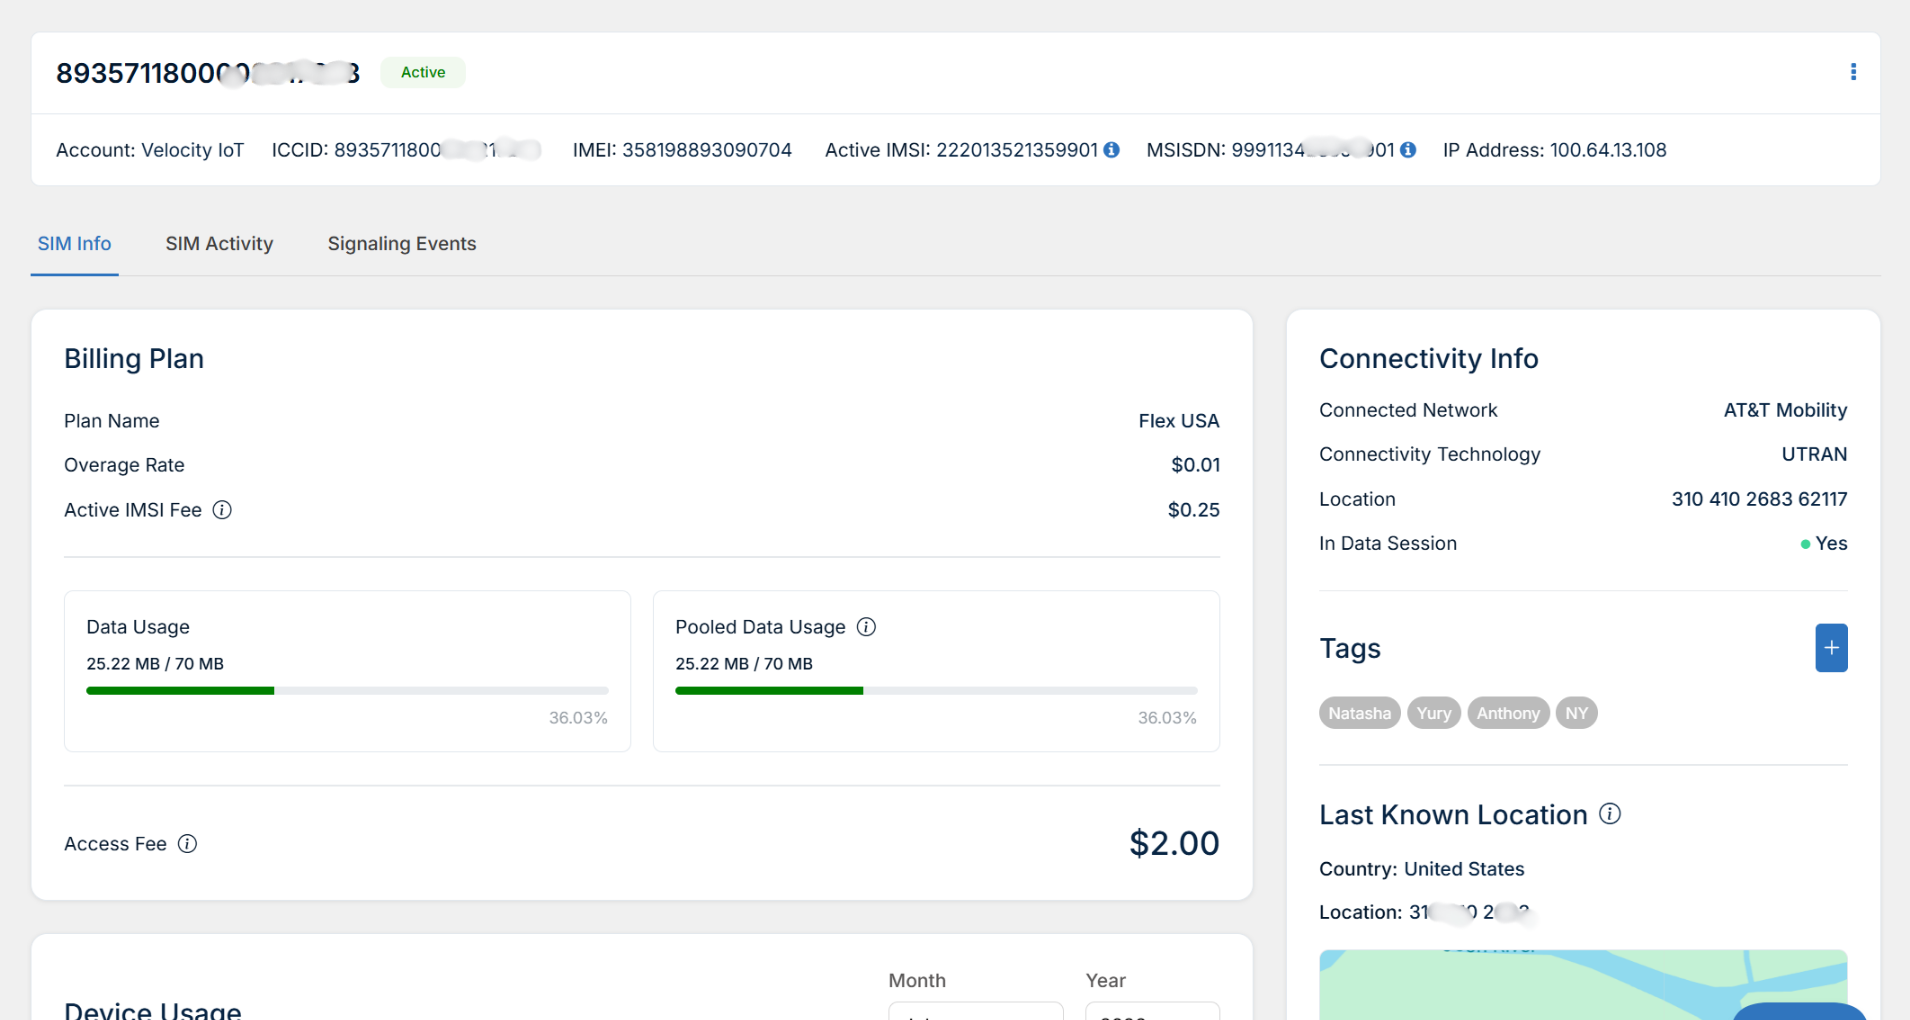Click the 36.03% under Data Usage
Screen dimensions: 1910x1020
[578, 718]
